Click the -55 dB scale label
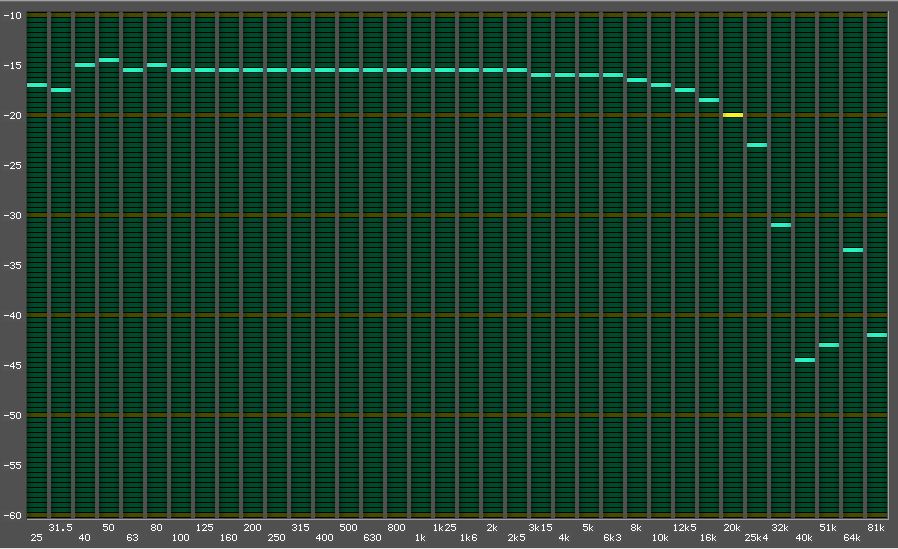898x549 pixels. pyautogui.click(x=12, y=465)
